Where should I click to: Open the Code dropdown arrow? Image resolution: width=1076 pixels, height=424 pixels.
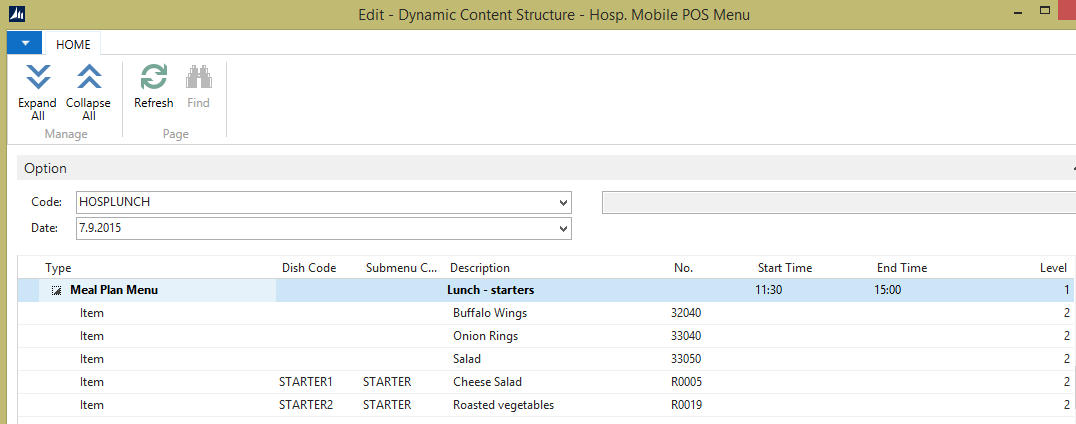pyautogui.click(x=563, y=202)
